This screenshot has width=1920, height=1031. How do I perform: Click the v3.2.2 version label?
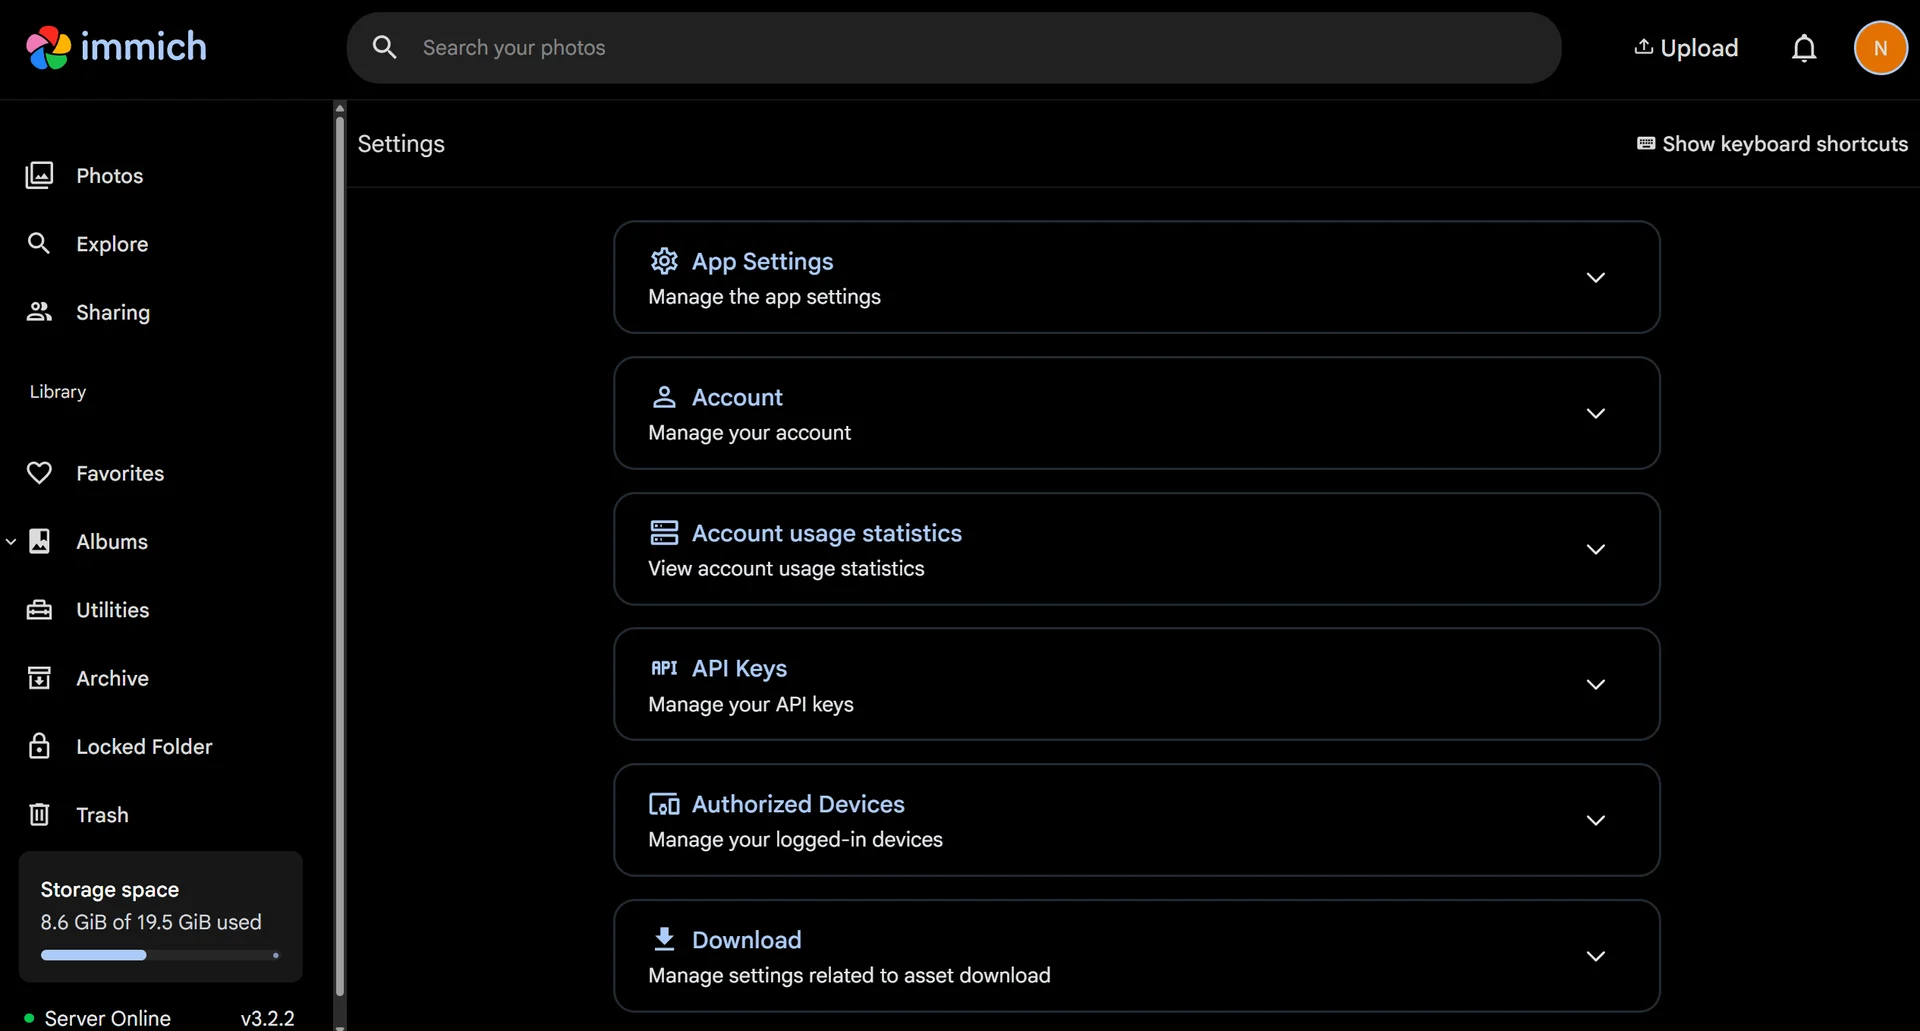click(x=267, y=1018)
